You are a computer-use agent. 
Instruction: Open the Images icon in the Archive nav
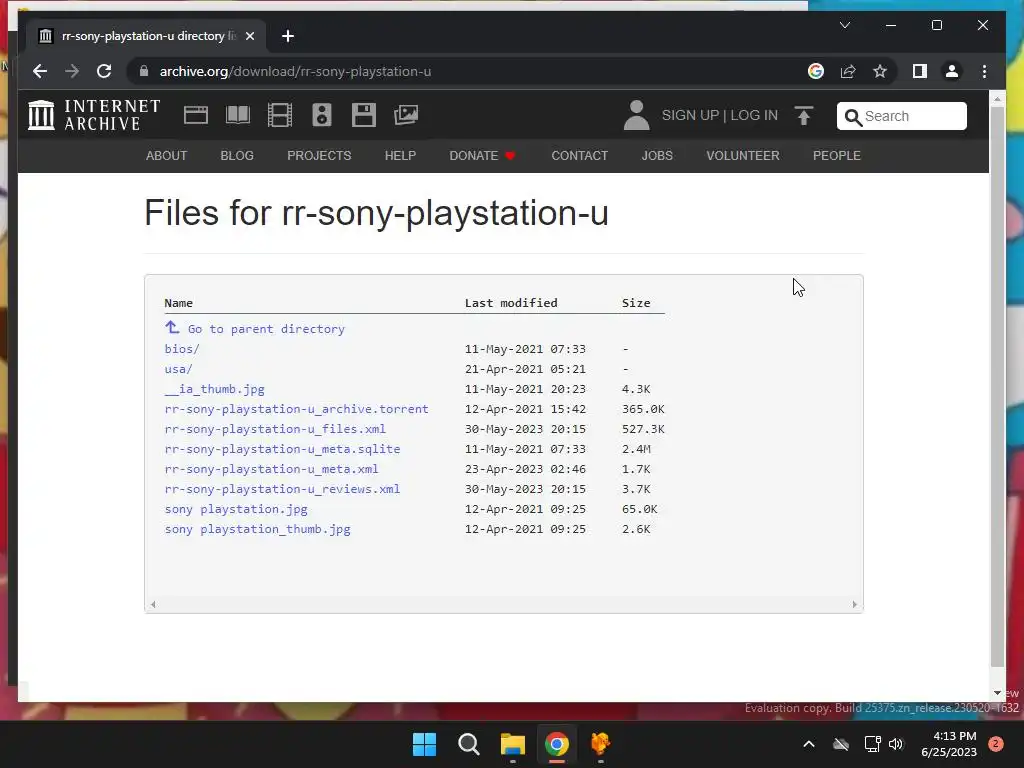[x=406, y=115]
